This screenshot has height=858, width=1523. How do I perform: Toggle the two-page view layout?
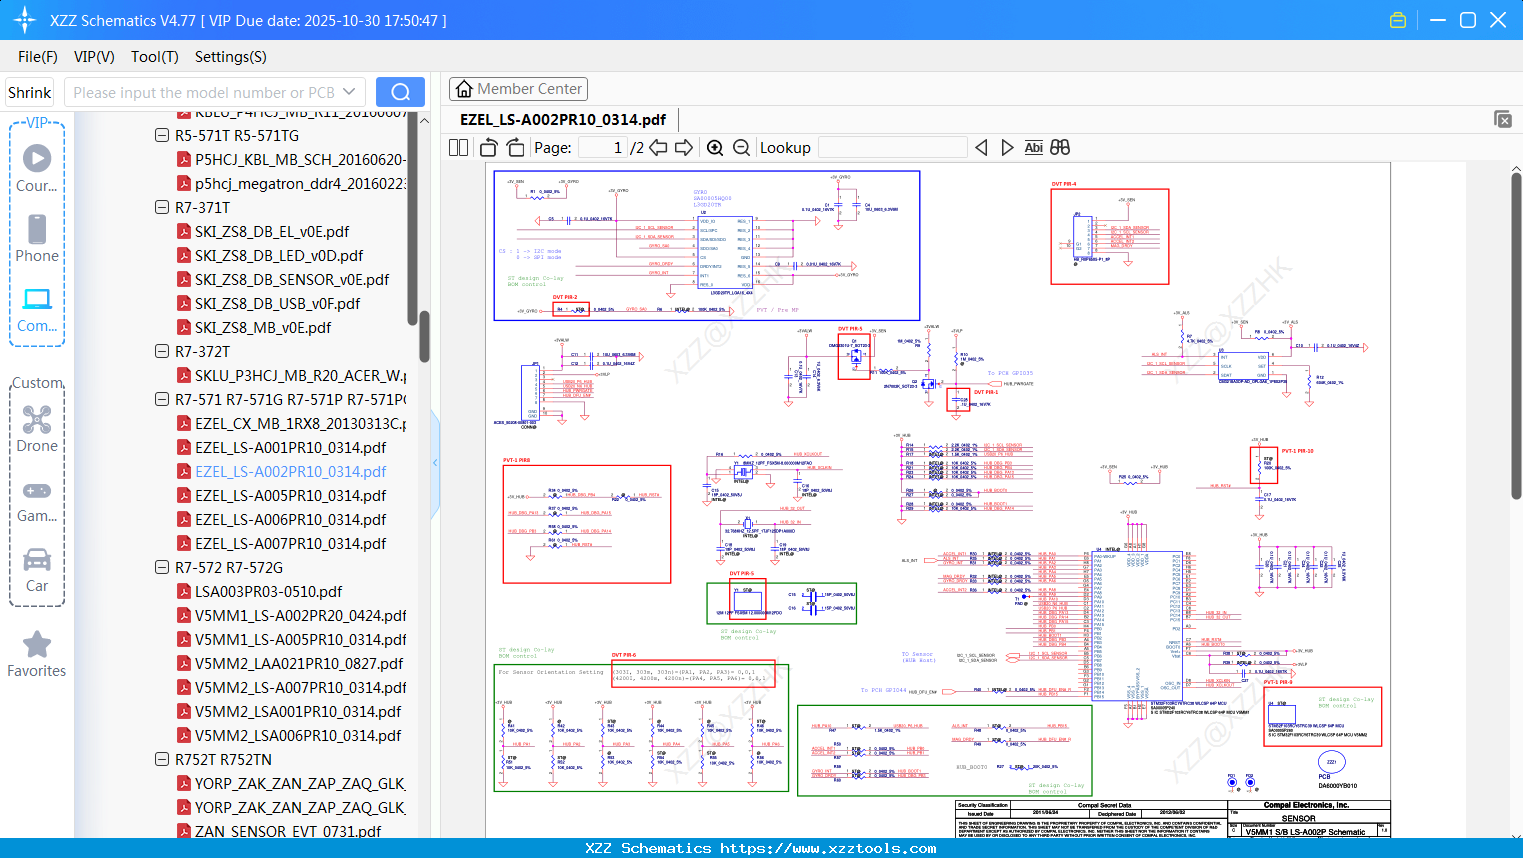click(x=459, y=148)
